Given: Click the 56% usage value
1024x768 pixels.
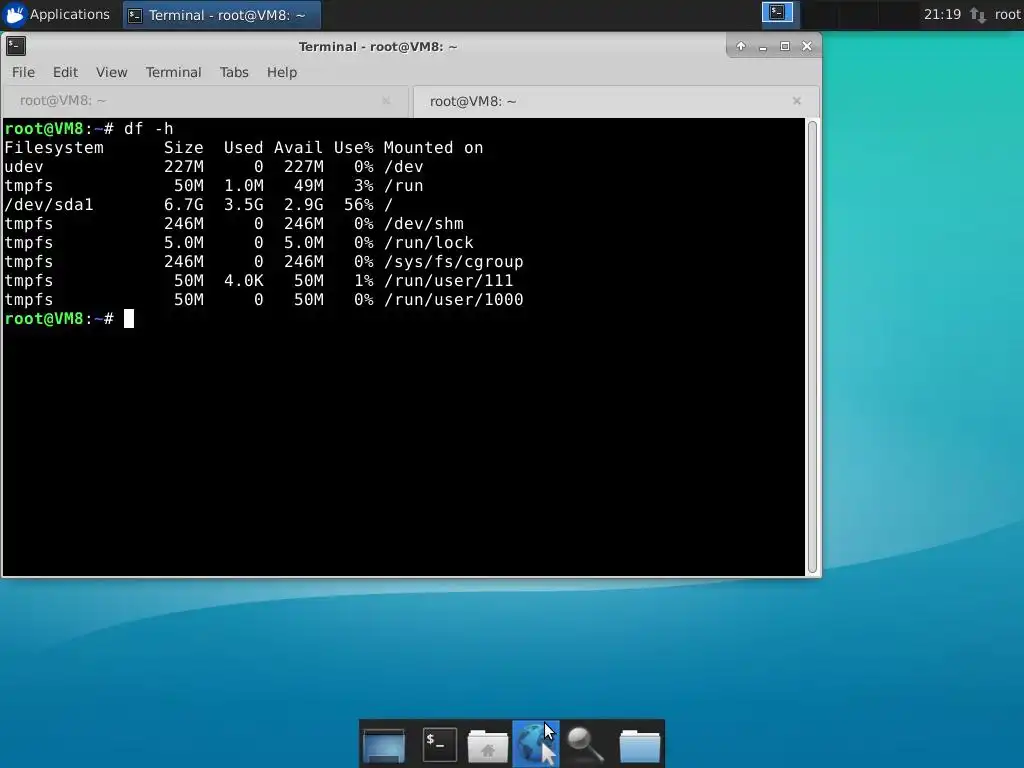Looking at the screenshot, I should [x=359, y=205].
